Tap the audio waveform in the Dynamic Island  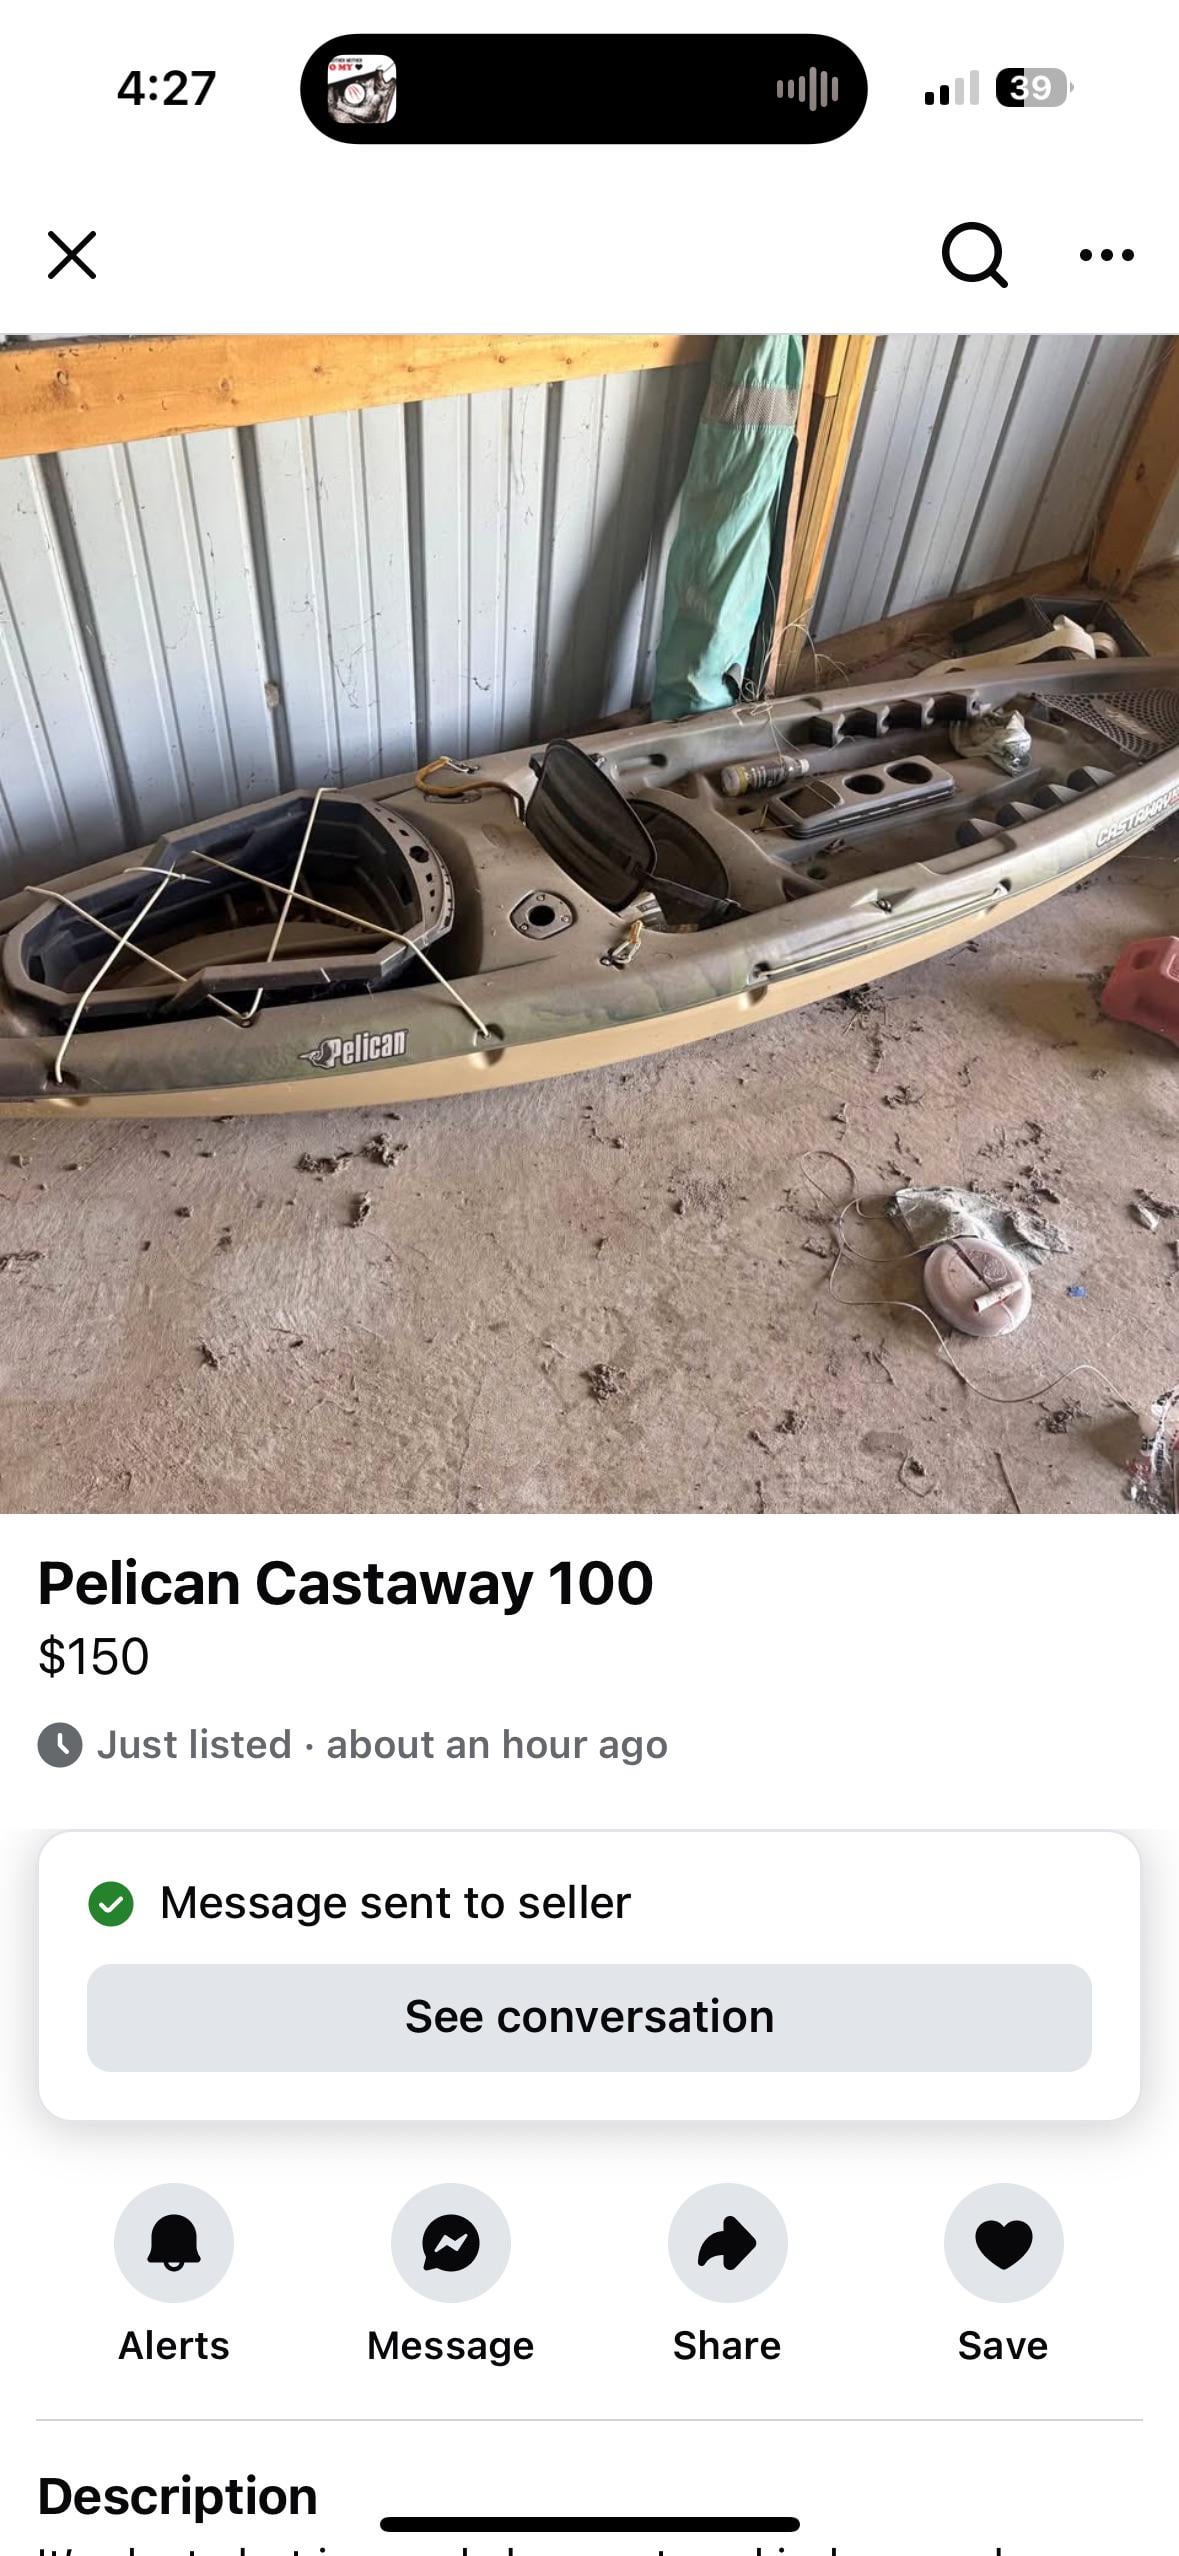click(807, 89)
